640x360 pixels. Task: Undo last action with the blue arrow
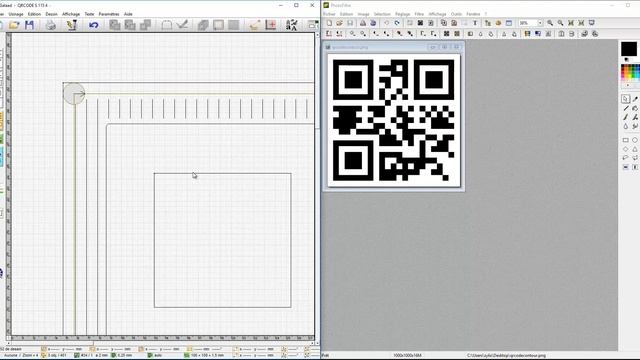click(93, 25)
